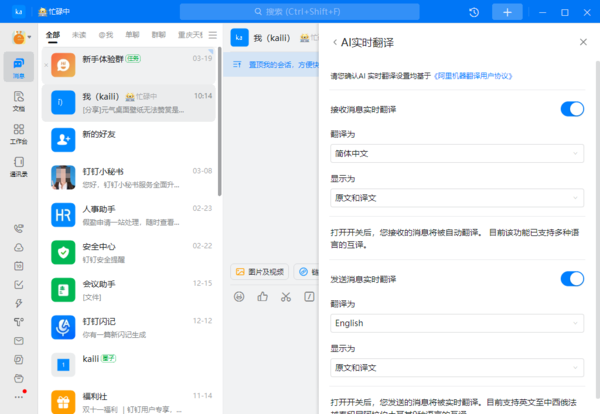This screenshot has width=600, height=414.
Task: Click the plus button in the title bar
Action: [507, 12]
